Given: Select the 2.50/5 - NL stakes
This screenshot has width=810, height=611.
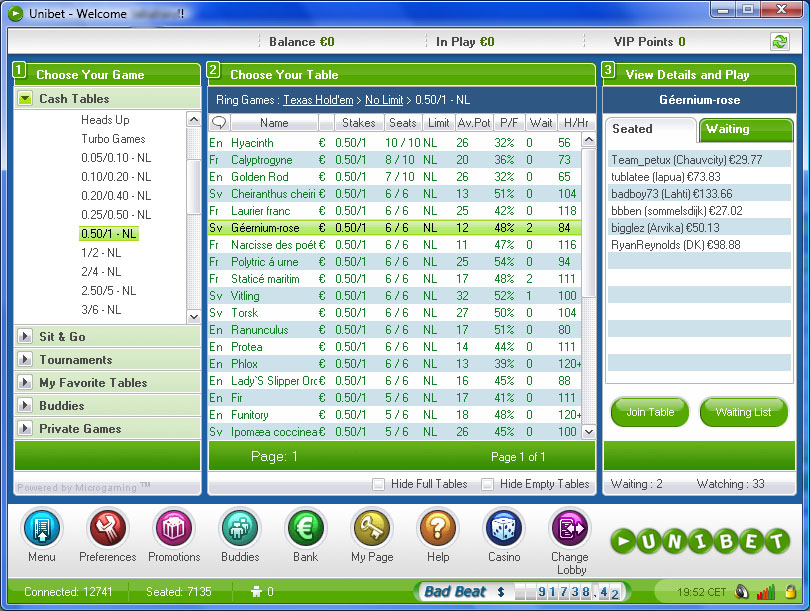Looking at the screenshot, I should point(109,291).
